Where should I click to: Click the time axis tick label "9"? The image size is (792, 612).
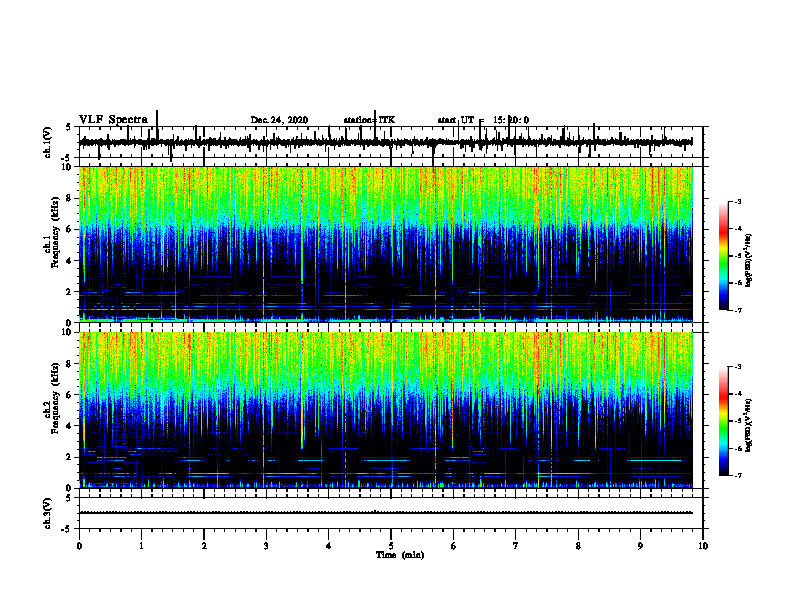click(x=640, y=546)
